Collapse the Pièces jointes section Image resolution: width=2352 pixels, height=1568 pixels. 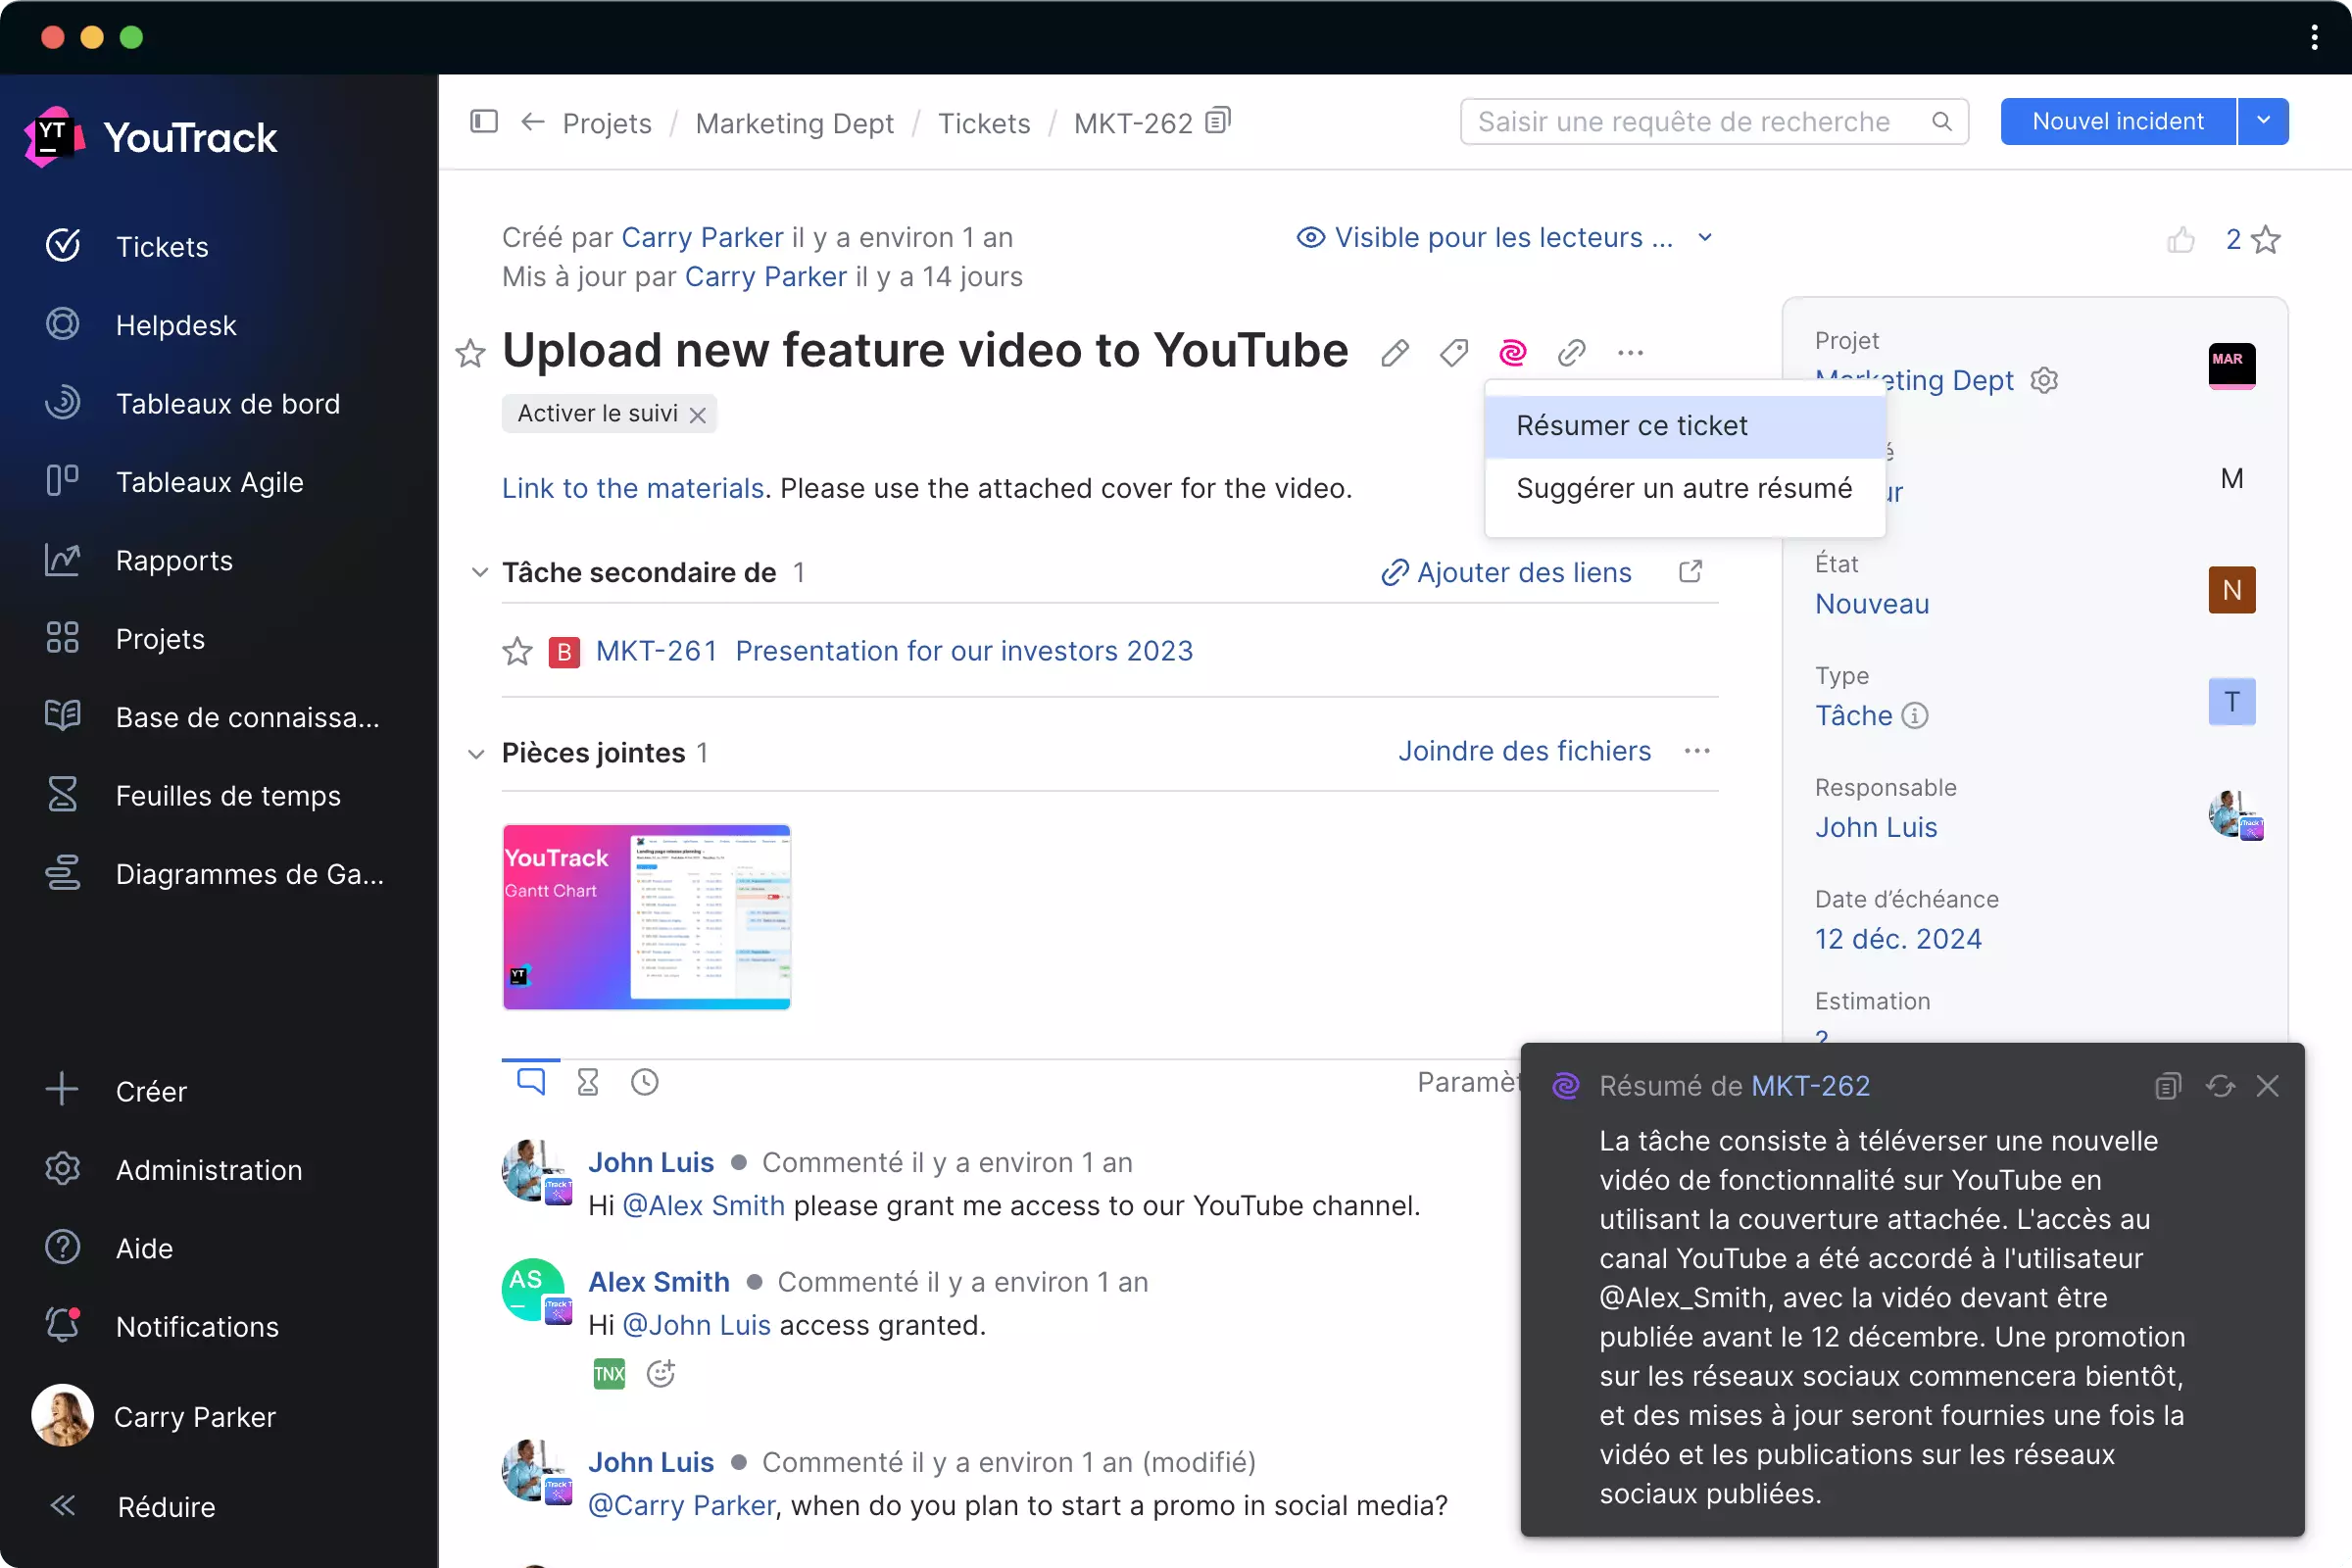click(477, 754)
